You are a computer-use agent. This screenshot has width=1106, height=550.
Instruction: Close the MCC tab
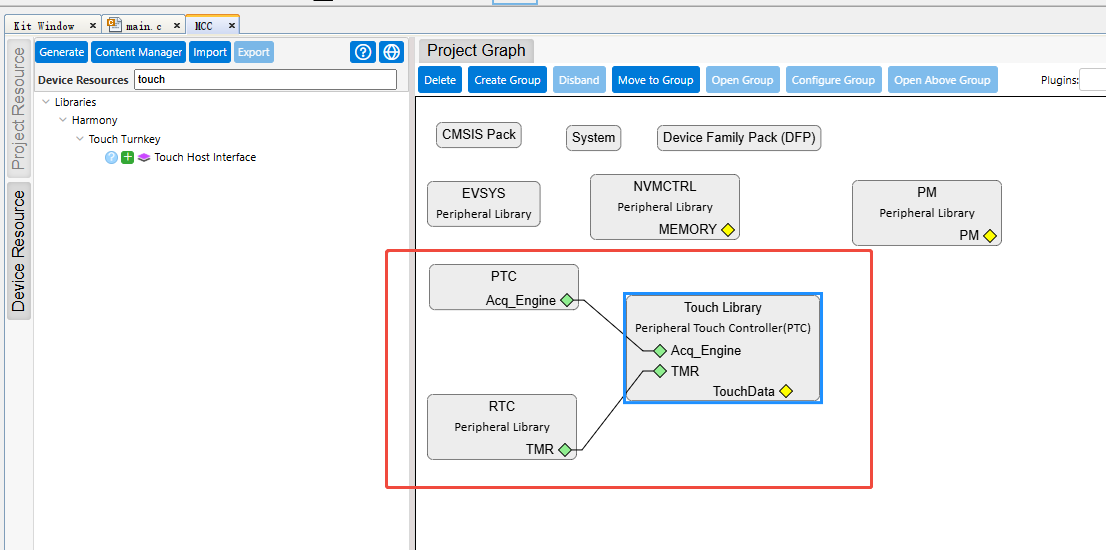coord(231,26)
